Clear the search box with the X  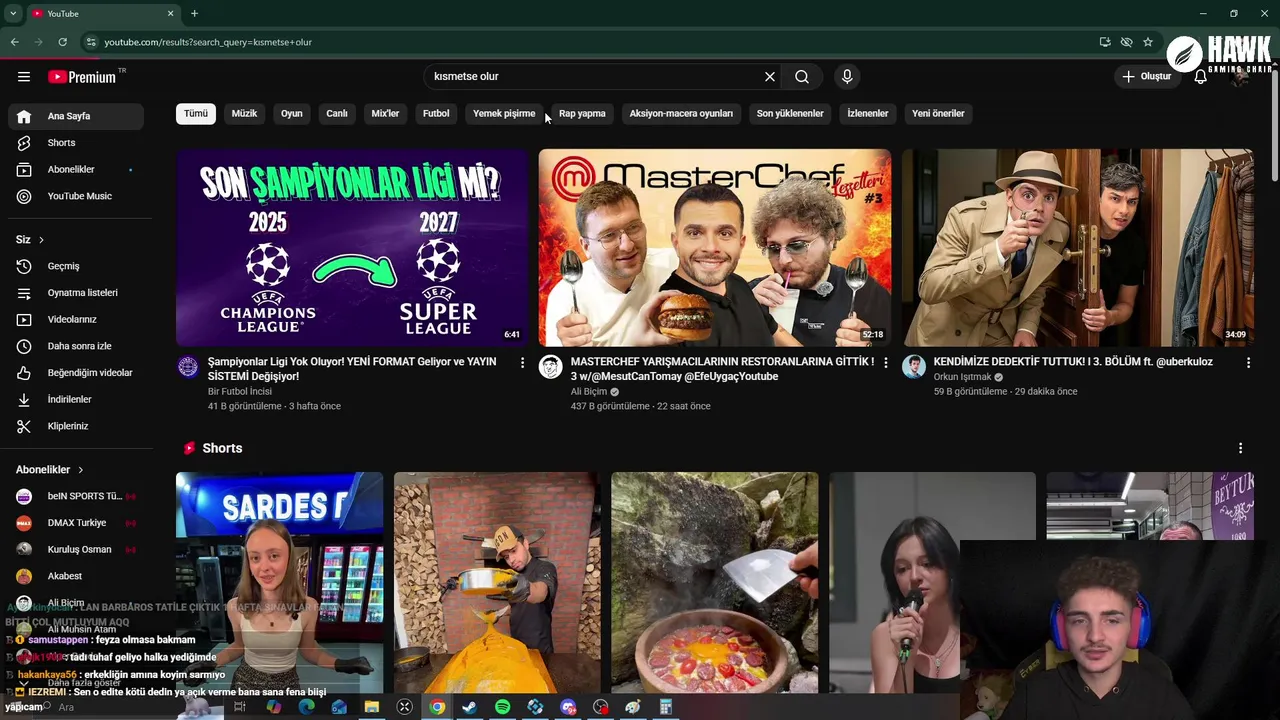click(x=770, y=77)
